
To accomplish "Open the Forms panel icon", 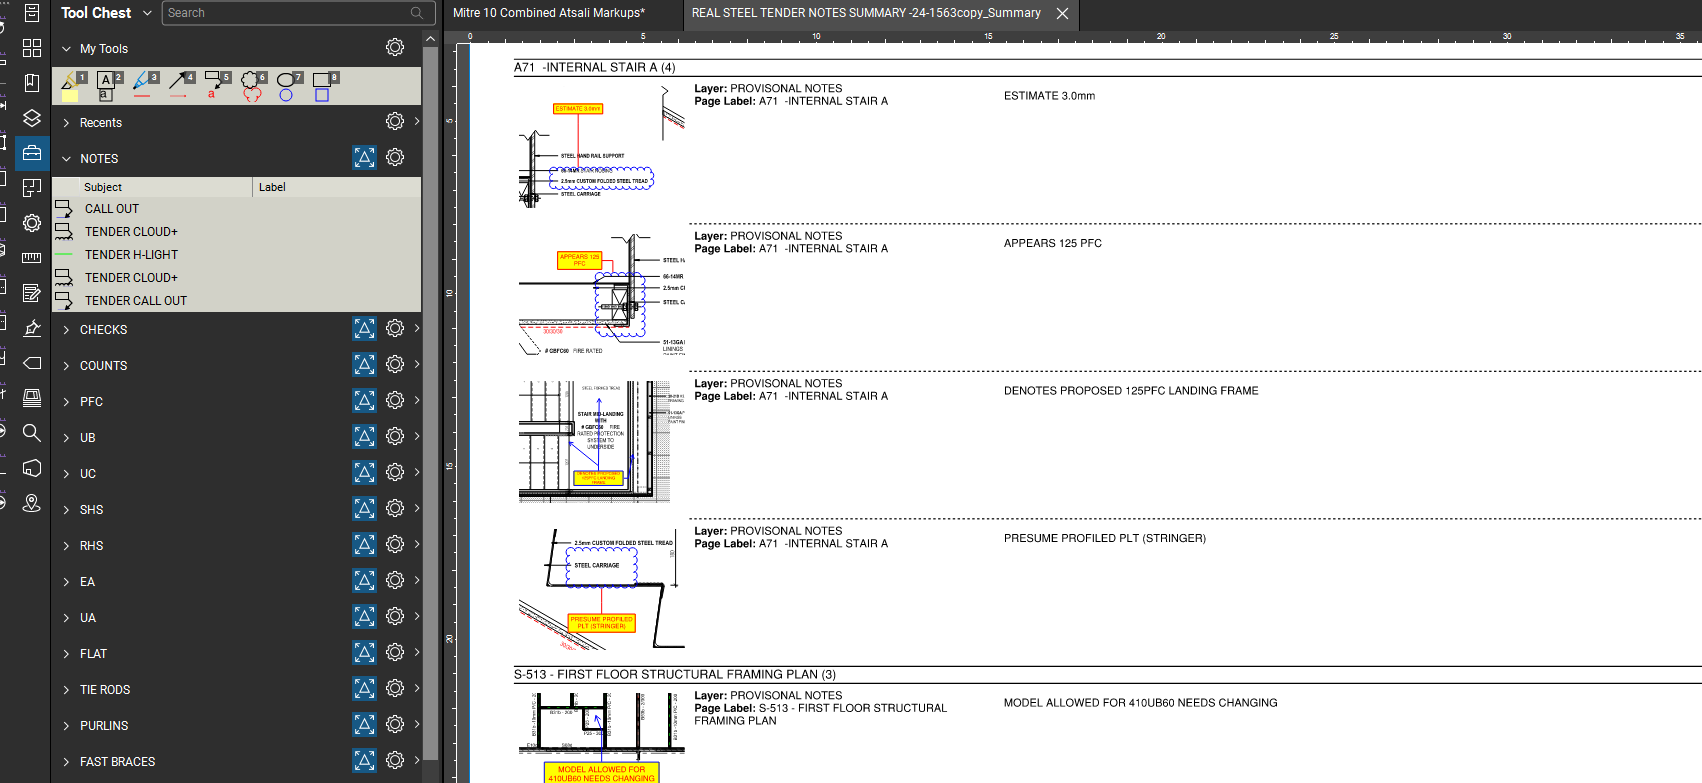I will click(32, 293).
